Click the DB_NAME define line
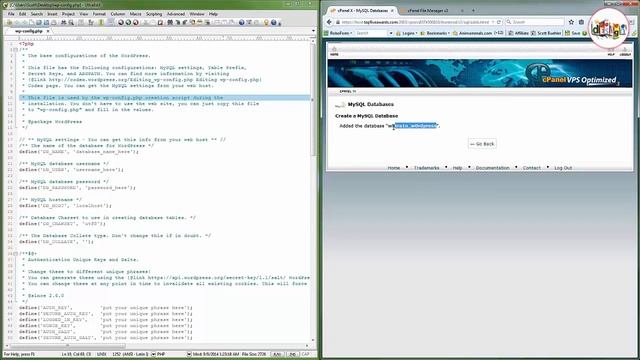The width and height of the screenshot is (640, 360). pos(79,152)
